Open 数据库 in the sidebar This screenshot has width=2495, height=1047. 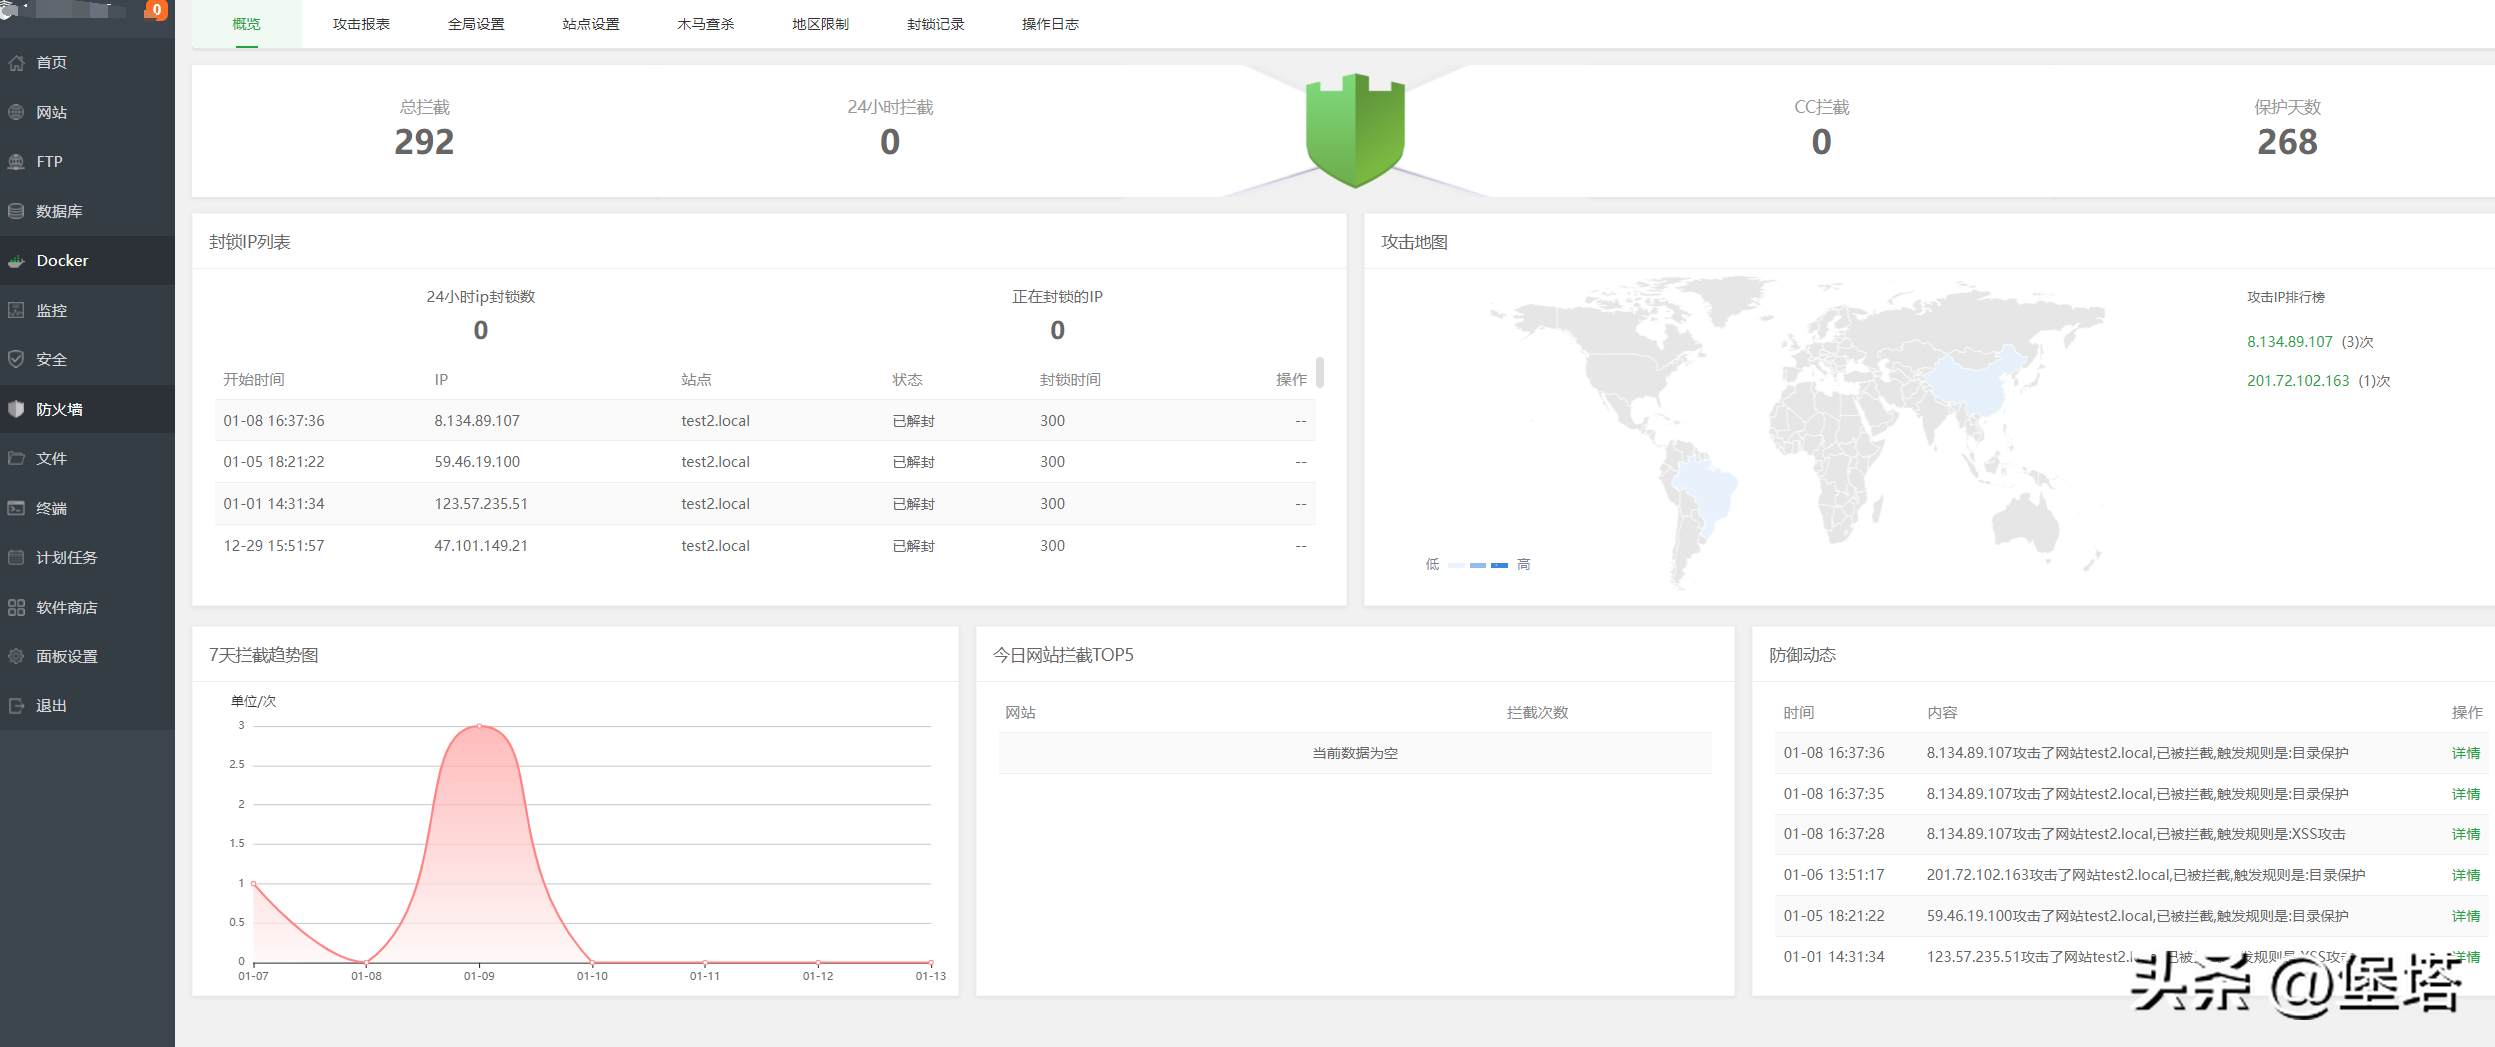[x=87, y=211]
